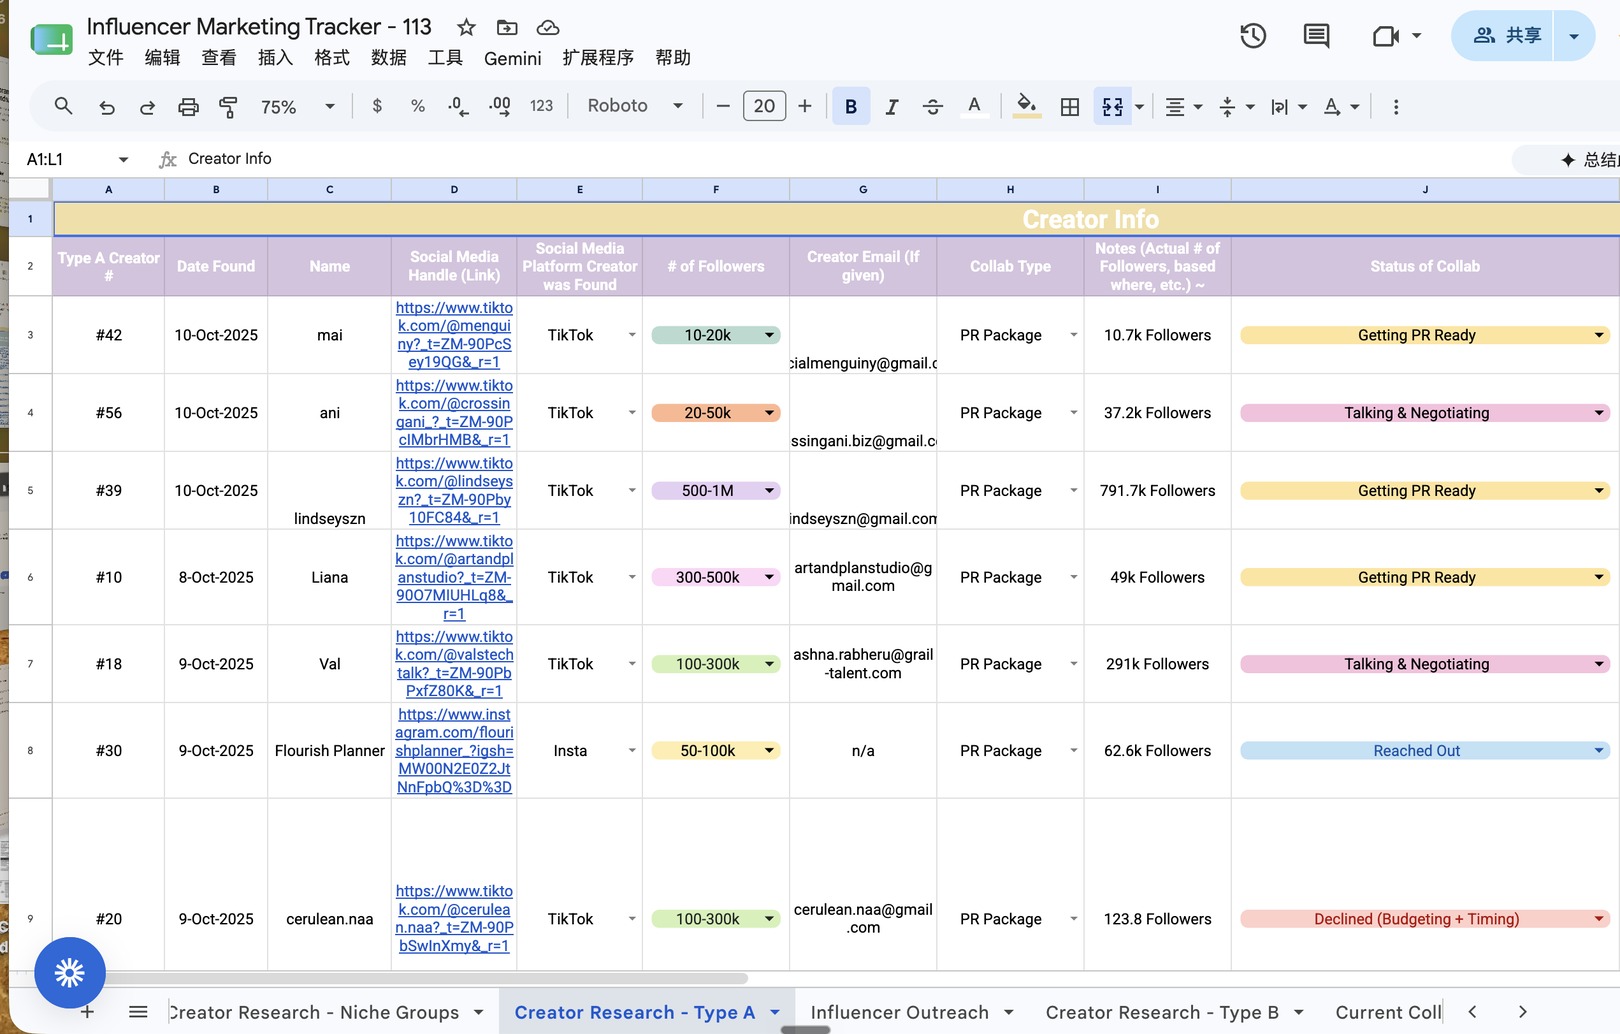1620x1034 pixels.
Task: Click the blue floating assistant button
Action: (x=70, y=972)
